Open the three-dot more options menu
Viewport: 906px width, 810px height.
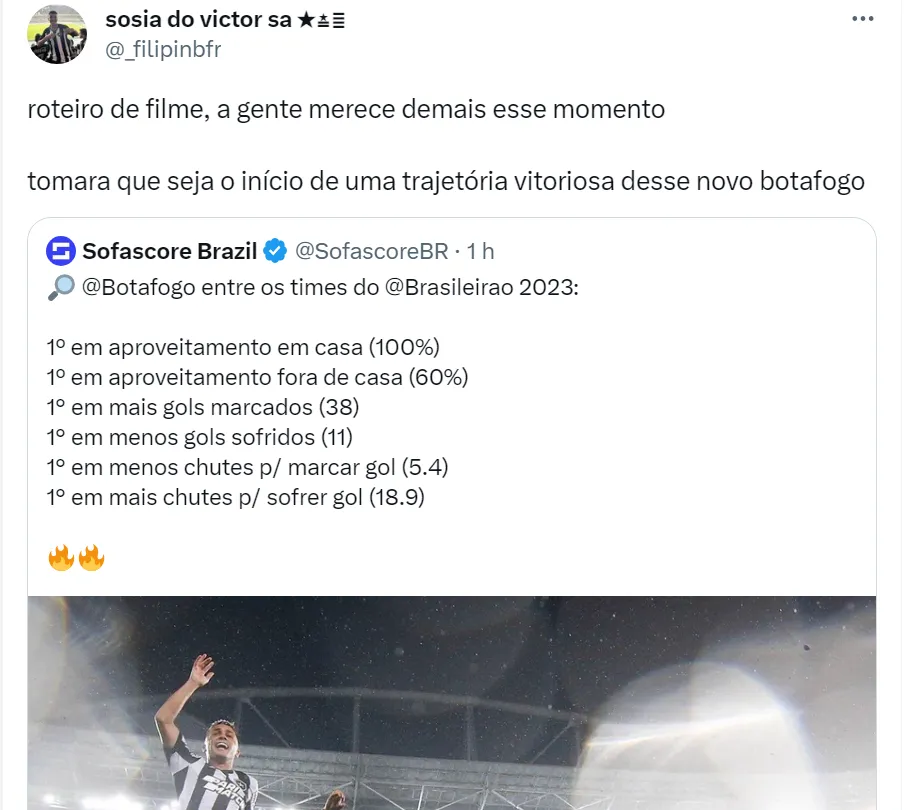[862, 19]
